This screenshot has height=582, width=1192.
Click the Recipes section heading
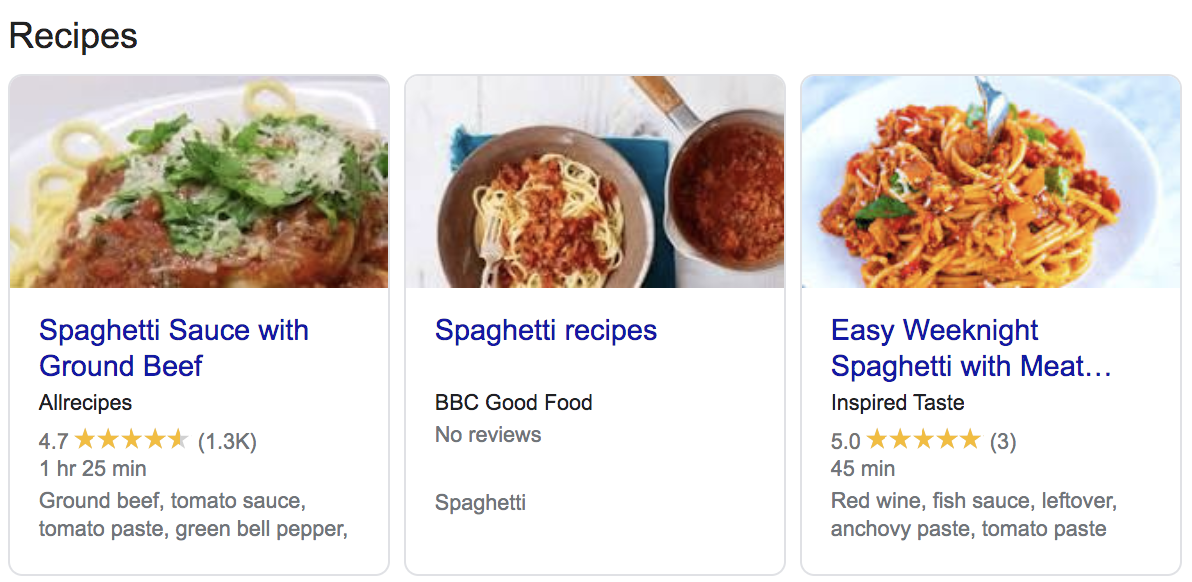[x=73, y=35]
